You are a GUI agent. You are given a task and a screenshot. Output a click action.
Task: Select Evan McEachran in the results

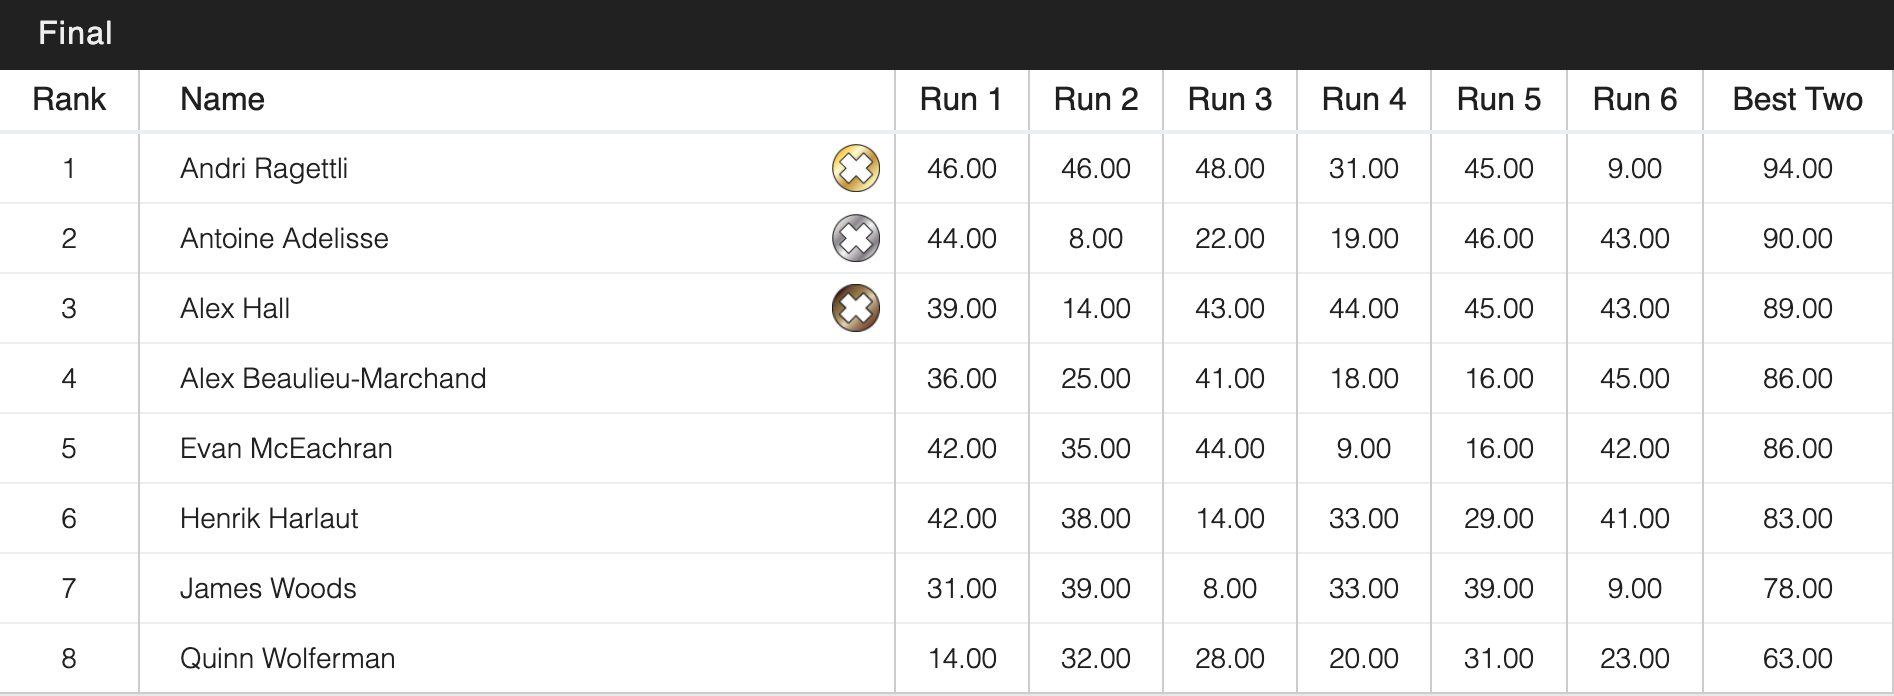pyautogui.click(x=286, y=448)
